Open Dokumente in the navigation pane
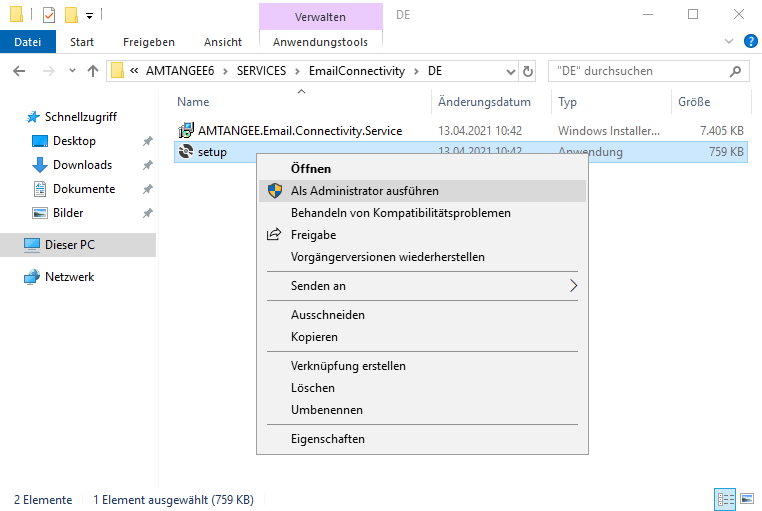 (84, 189)
